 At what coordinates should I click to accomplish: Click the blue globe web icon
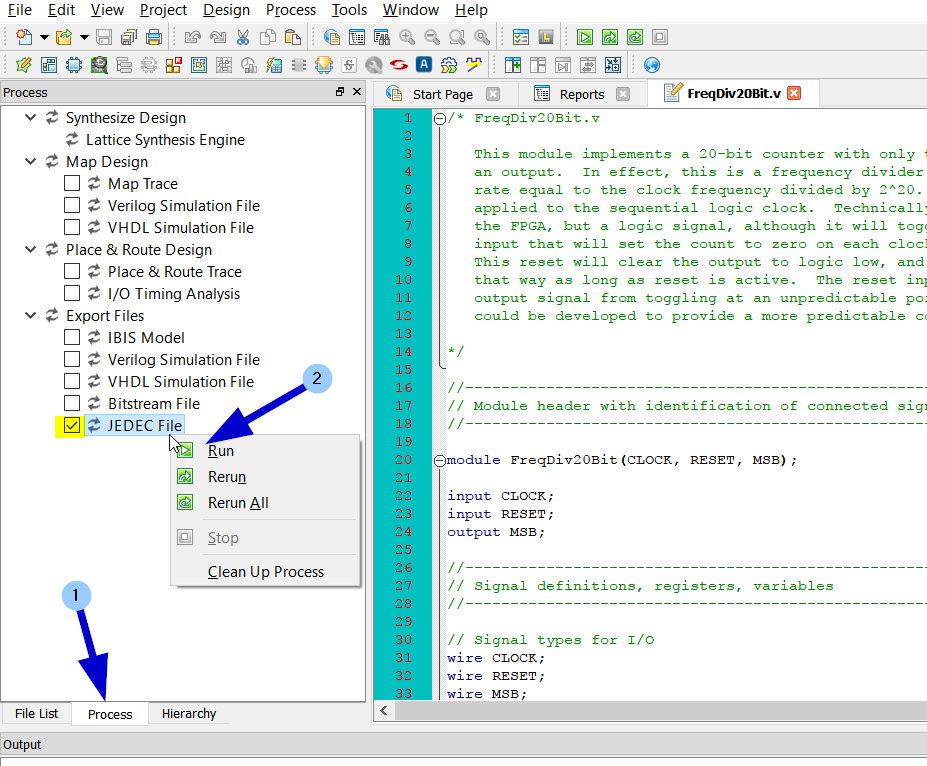[x=652, y=65]
